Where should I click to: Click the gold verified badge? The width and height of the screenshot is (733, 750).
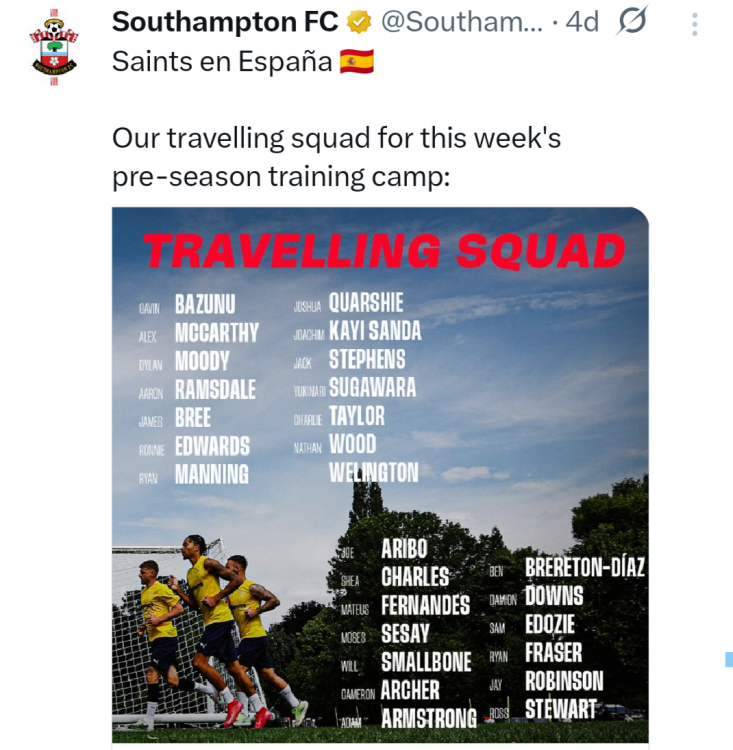click(x=358, y=22)
